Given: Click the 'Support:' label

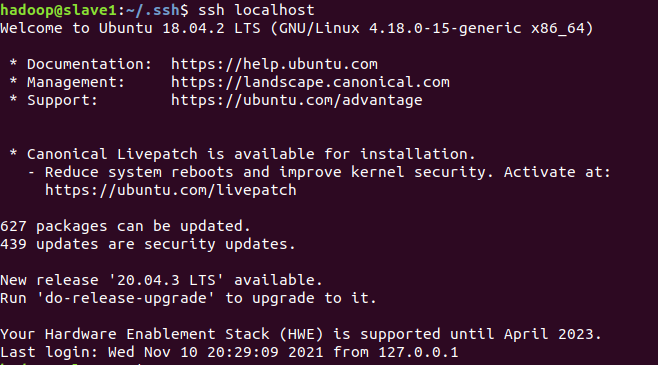Looking at the screenshot, I should point(63,100).
